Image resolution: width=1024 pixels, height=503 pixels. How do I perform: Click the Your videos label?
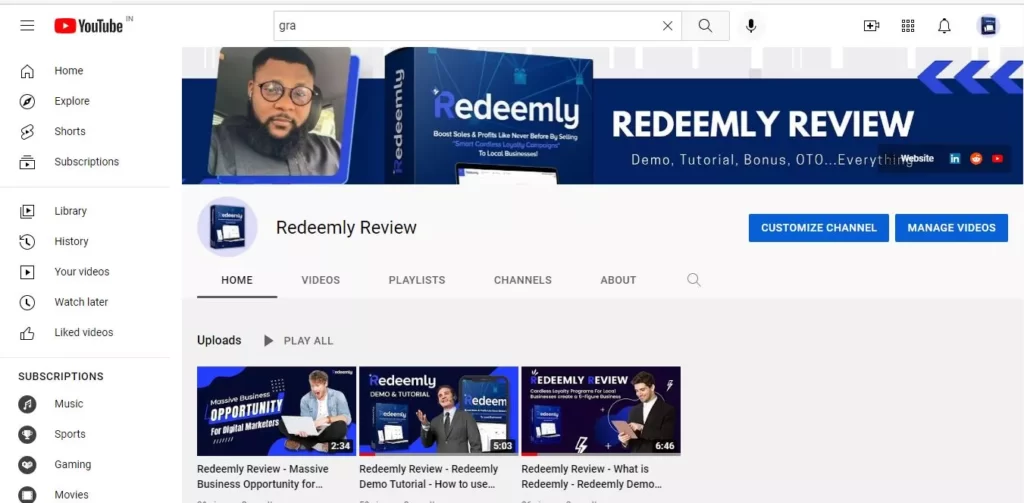(82, 272)
